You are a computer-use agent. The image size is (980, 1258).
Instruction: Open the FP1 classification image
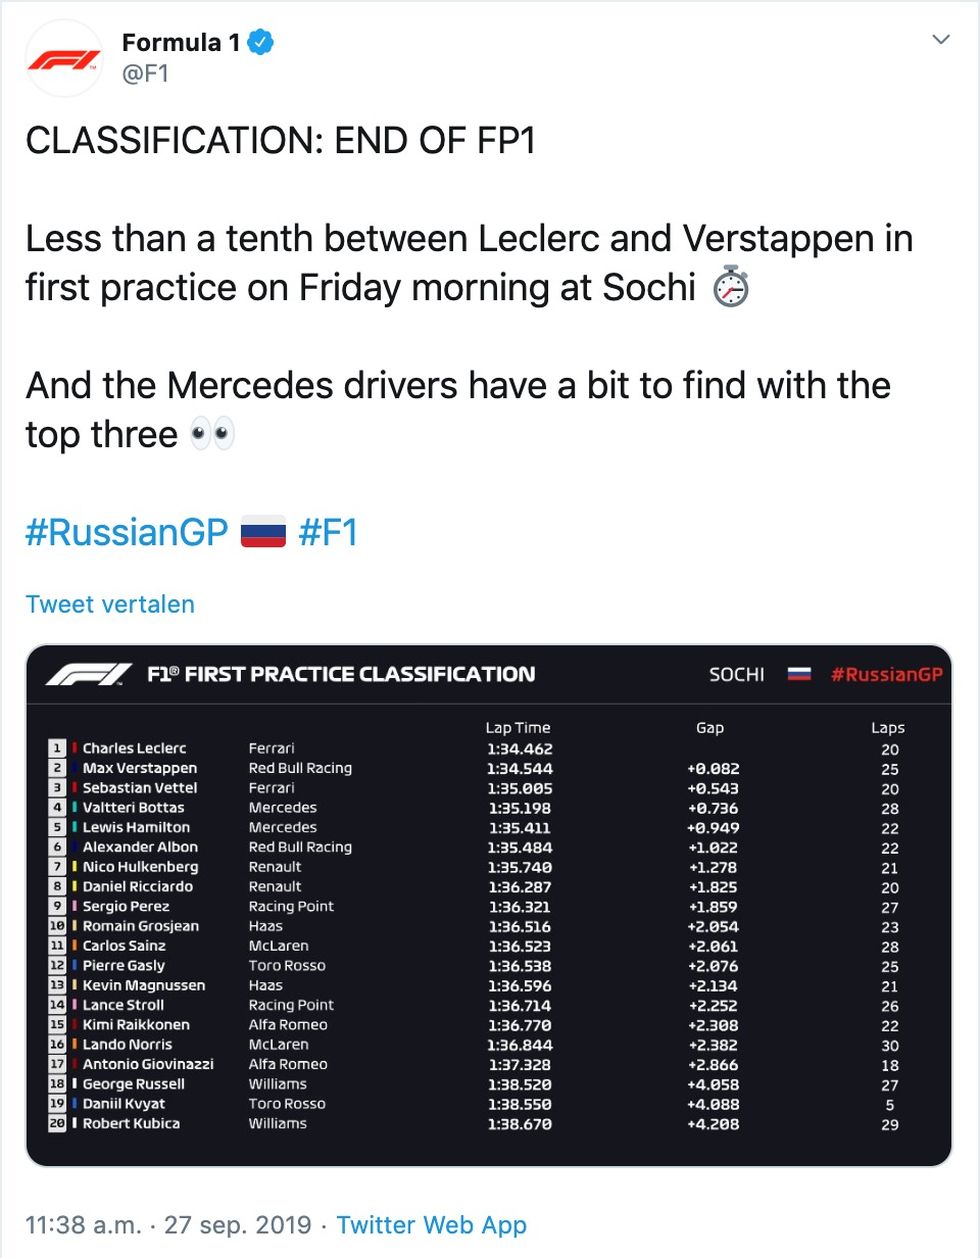[489, 905]
